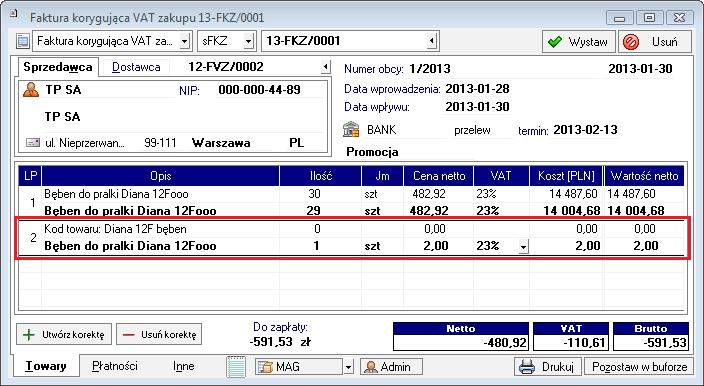This screenshot has height=386, width=704.
Task: Select the NIP number 000-000-44-89
Action: [259, 90]
